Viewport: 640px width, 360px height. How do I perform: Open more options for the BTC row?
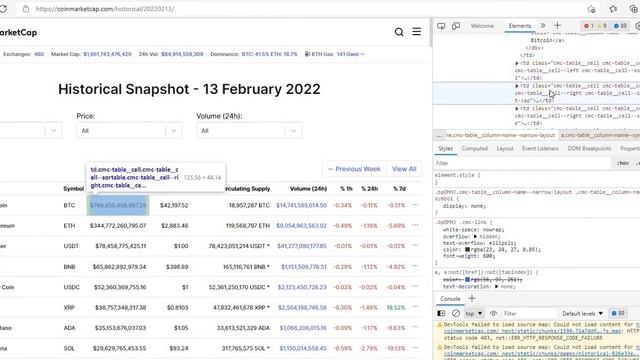(x=415, y=205)
